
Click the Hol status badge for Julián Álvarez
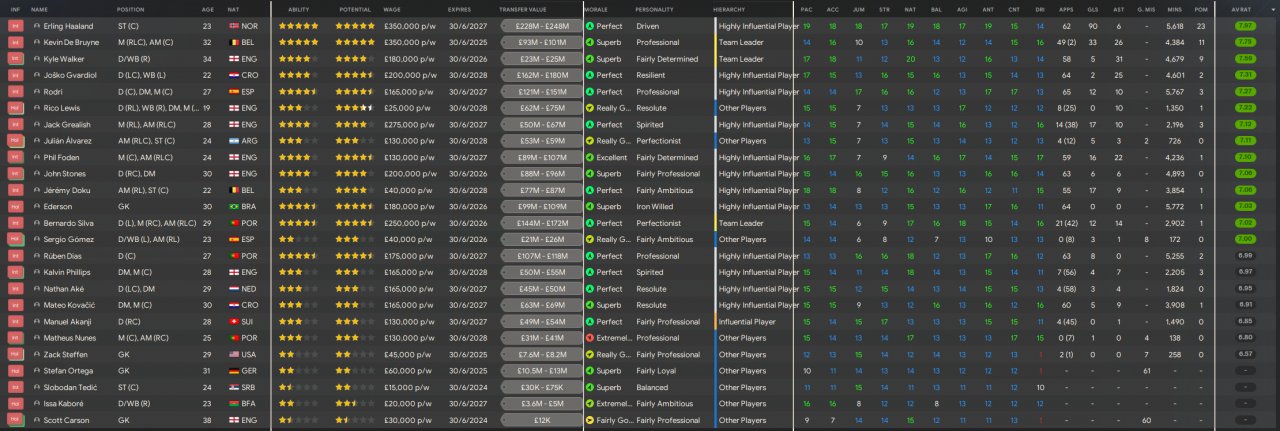pyautogui.click(x=15, y=141)
